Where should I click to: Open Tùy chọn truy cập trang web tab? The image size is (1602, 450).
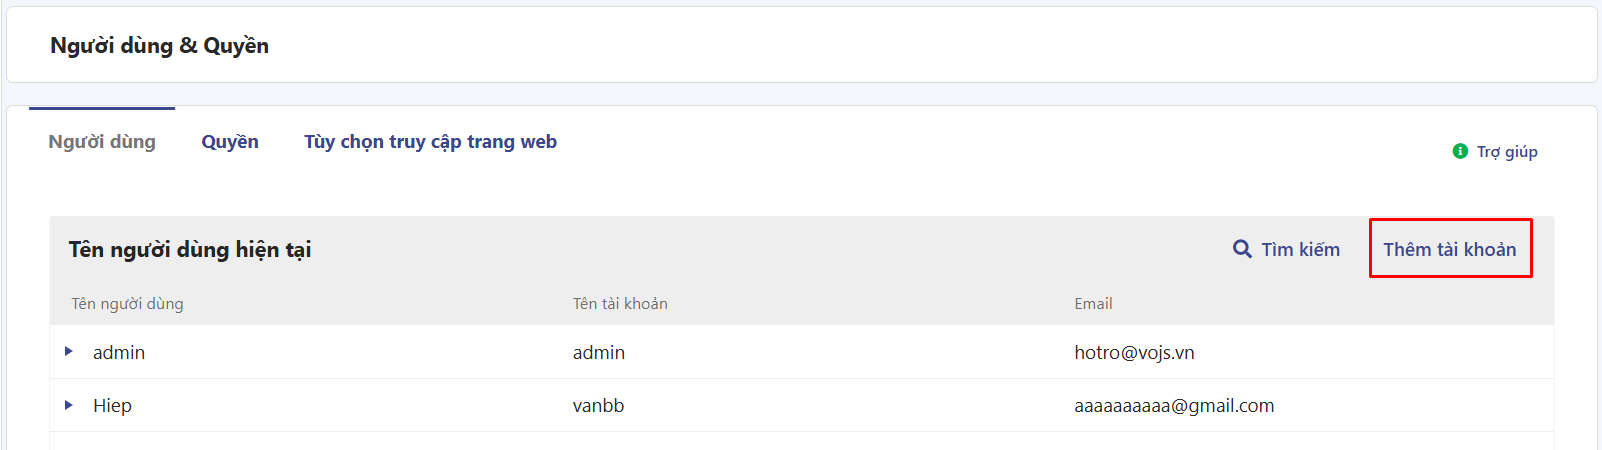430,142
